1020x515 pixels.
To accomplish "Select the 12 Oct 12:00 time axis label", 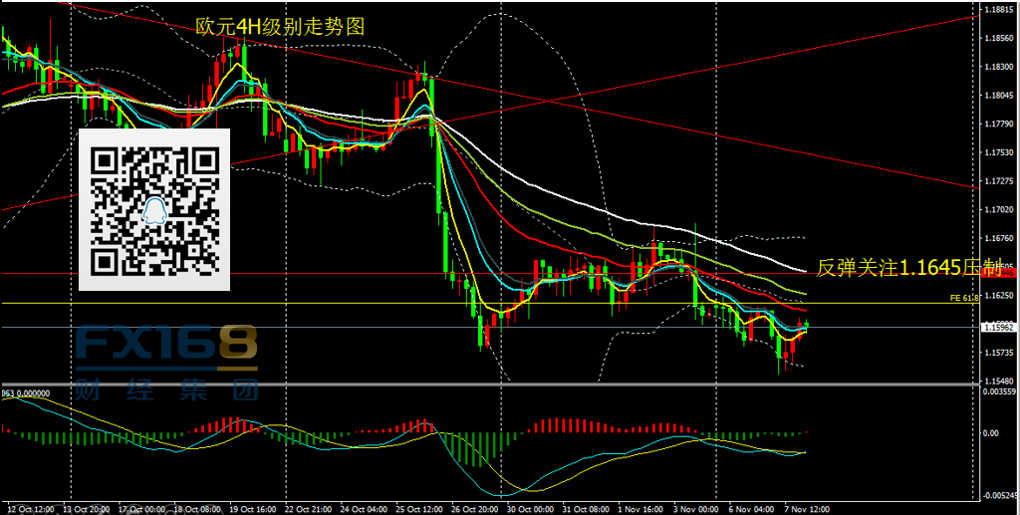I will [x=29, y=507].
